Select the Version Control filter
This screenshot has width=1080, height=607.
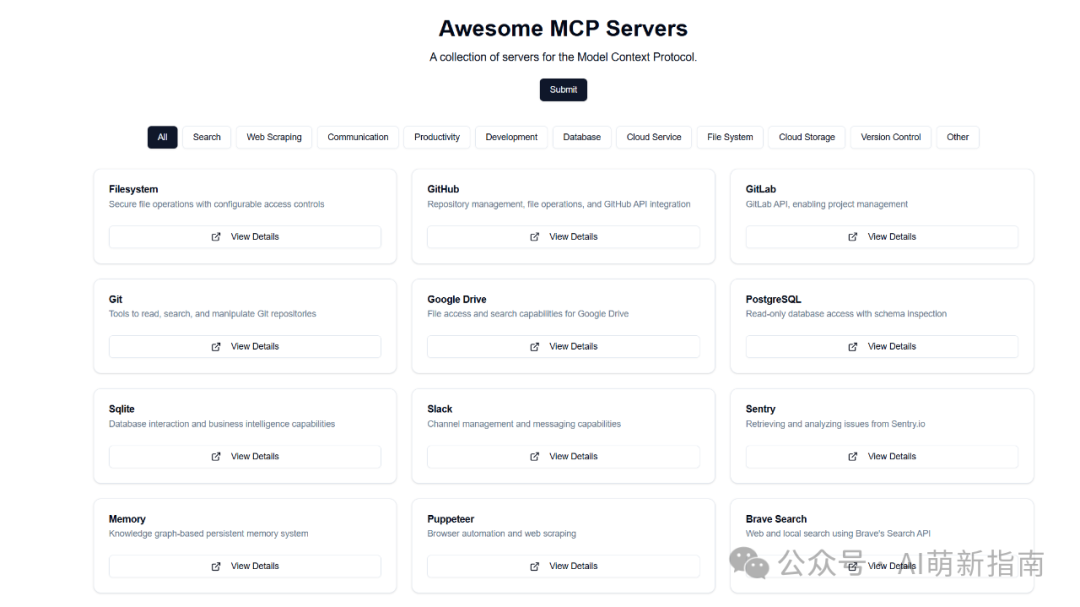click(x=891, y=137)
